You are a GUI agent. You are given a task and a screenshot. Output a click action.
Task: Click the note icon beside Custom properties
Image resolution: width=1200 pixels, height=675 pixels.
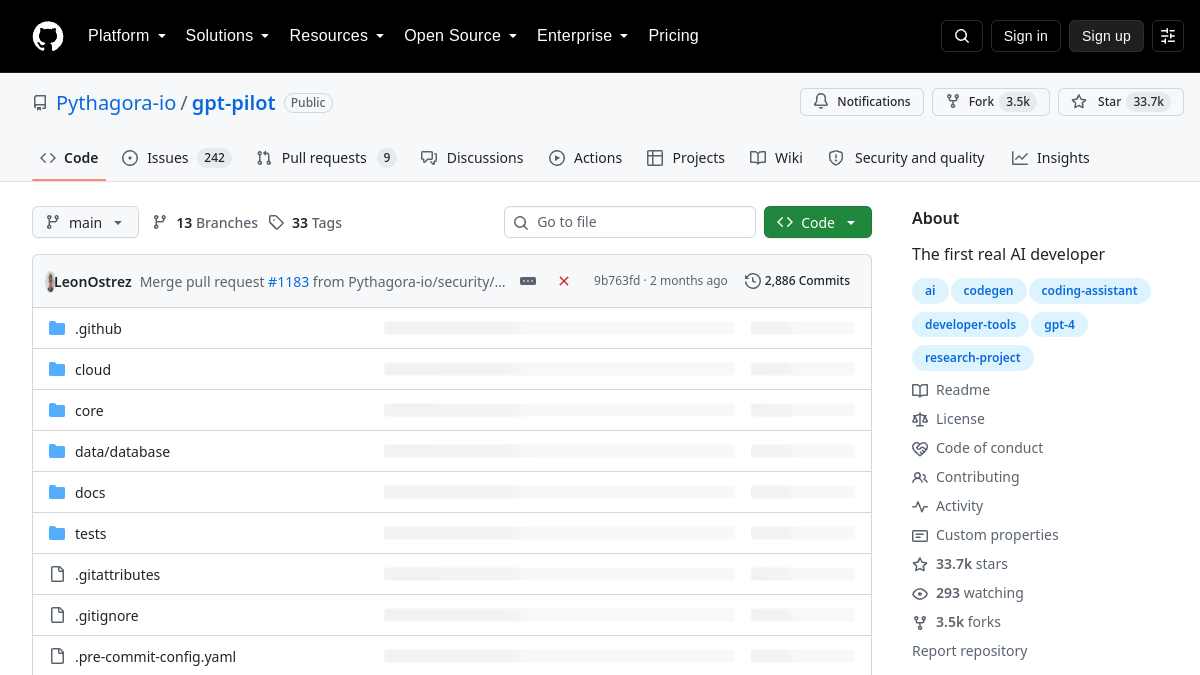920,535
